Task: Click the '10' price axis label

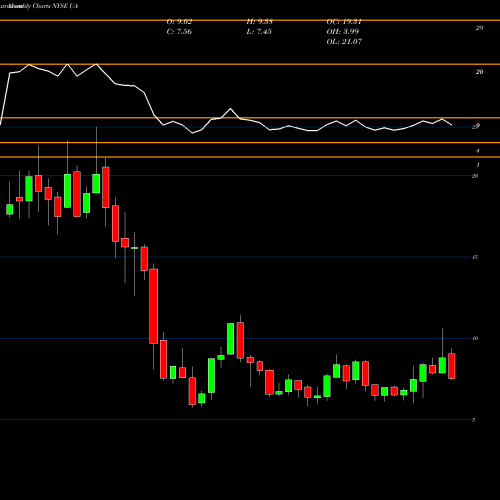Action: (475, 338)
